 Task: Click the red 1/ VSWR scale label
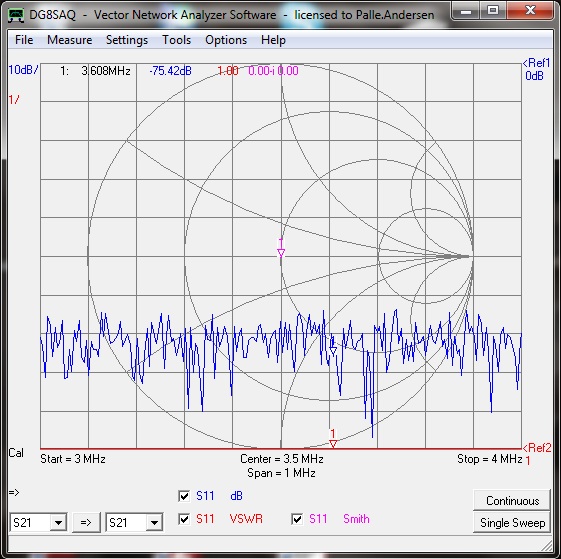(14, 99)
